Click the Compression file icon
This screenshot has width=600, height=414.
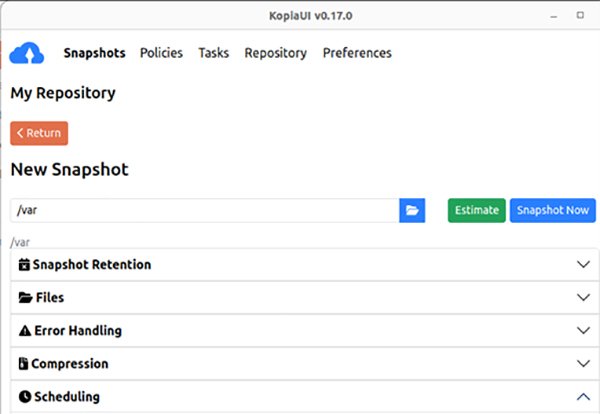24,364
